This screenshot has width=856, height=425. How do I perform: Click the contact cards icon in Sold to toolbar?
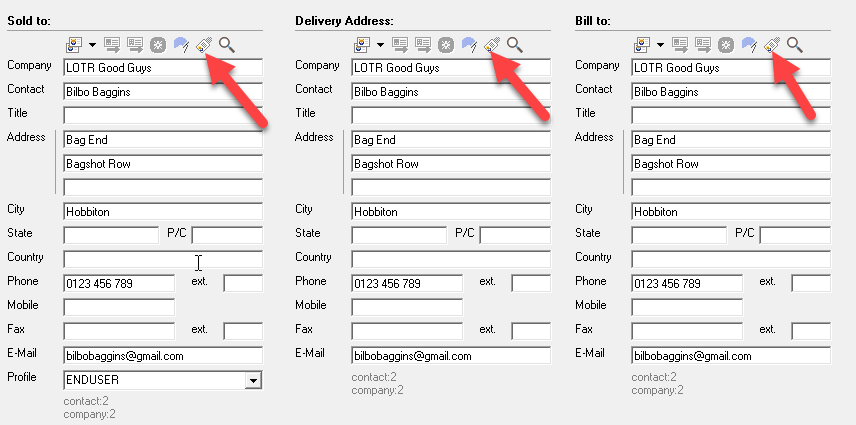pyautogui.click(x=73, y=44)
